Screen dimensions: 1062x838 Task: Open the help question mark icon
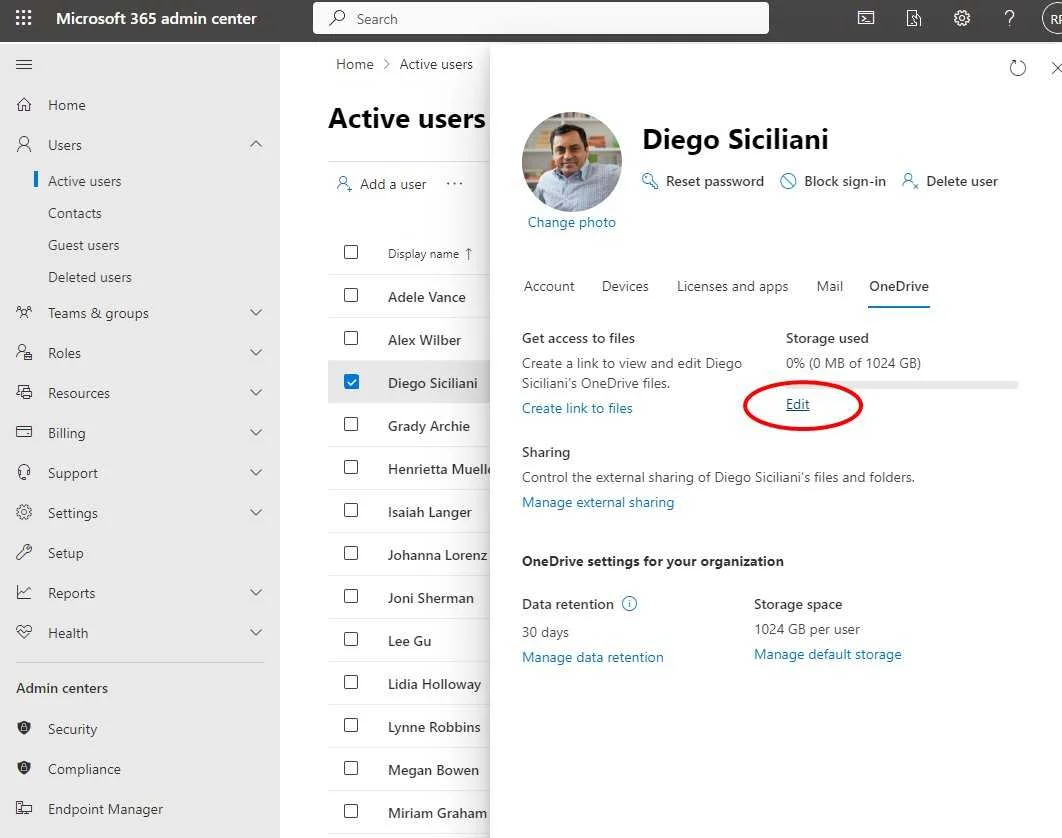(1009, 18)
